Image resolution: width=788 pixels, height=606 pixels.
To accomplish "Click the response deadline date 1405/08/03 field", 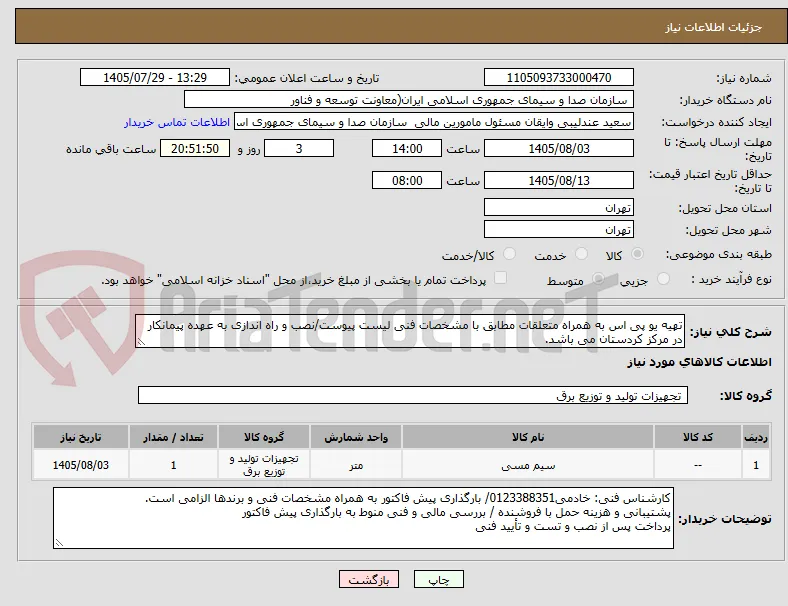I will tap(559, 148).
